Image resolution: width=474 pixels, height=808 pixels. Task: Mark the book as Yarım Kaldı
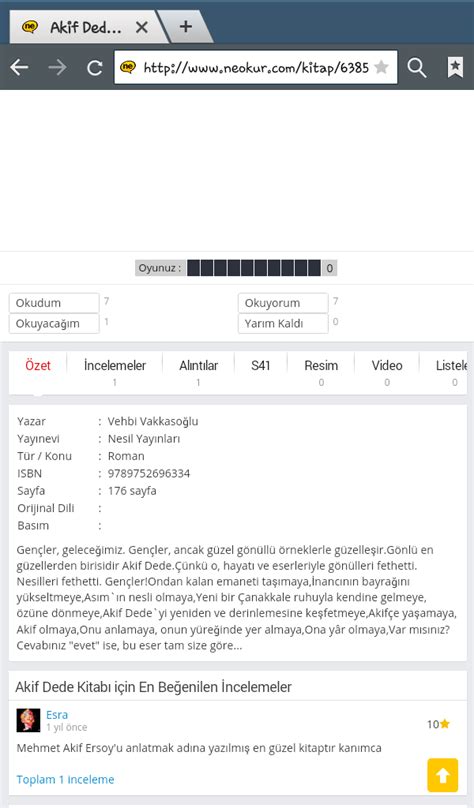click(283, 324)
